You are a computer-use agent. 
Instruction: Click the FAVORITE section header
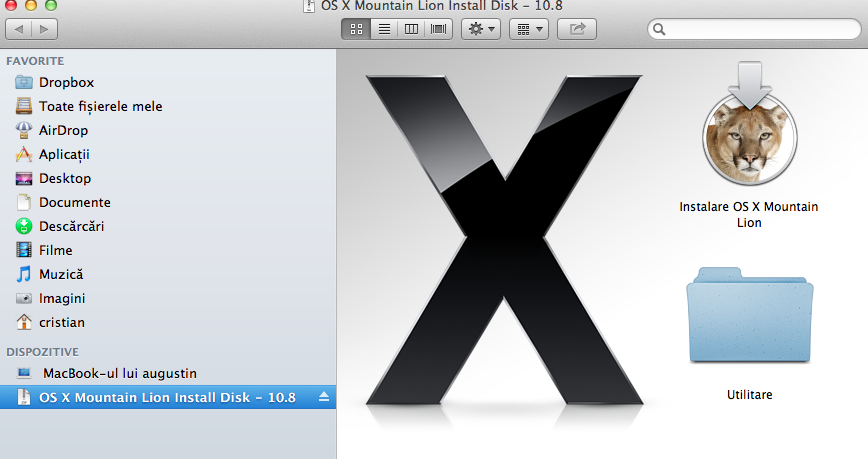(35, 61)
